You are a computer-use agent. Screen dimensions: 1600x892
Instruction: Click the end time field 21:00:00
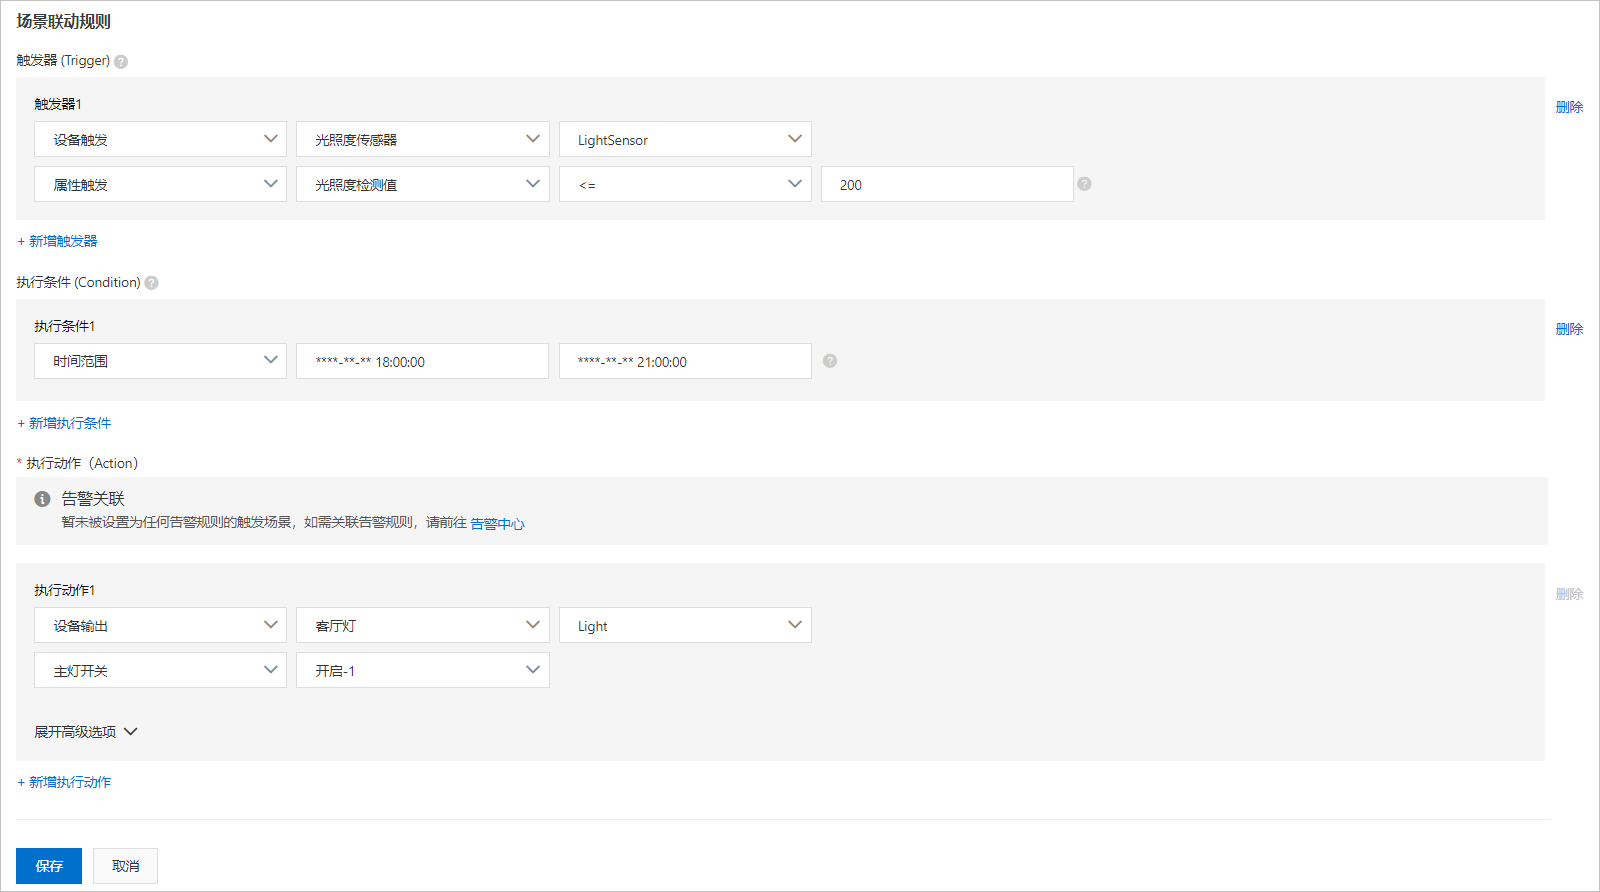(x=685, y=361)
